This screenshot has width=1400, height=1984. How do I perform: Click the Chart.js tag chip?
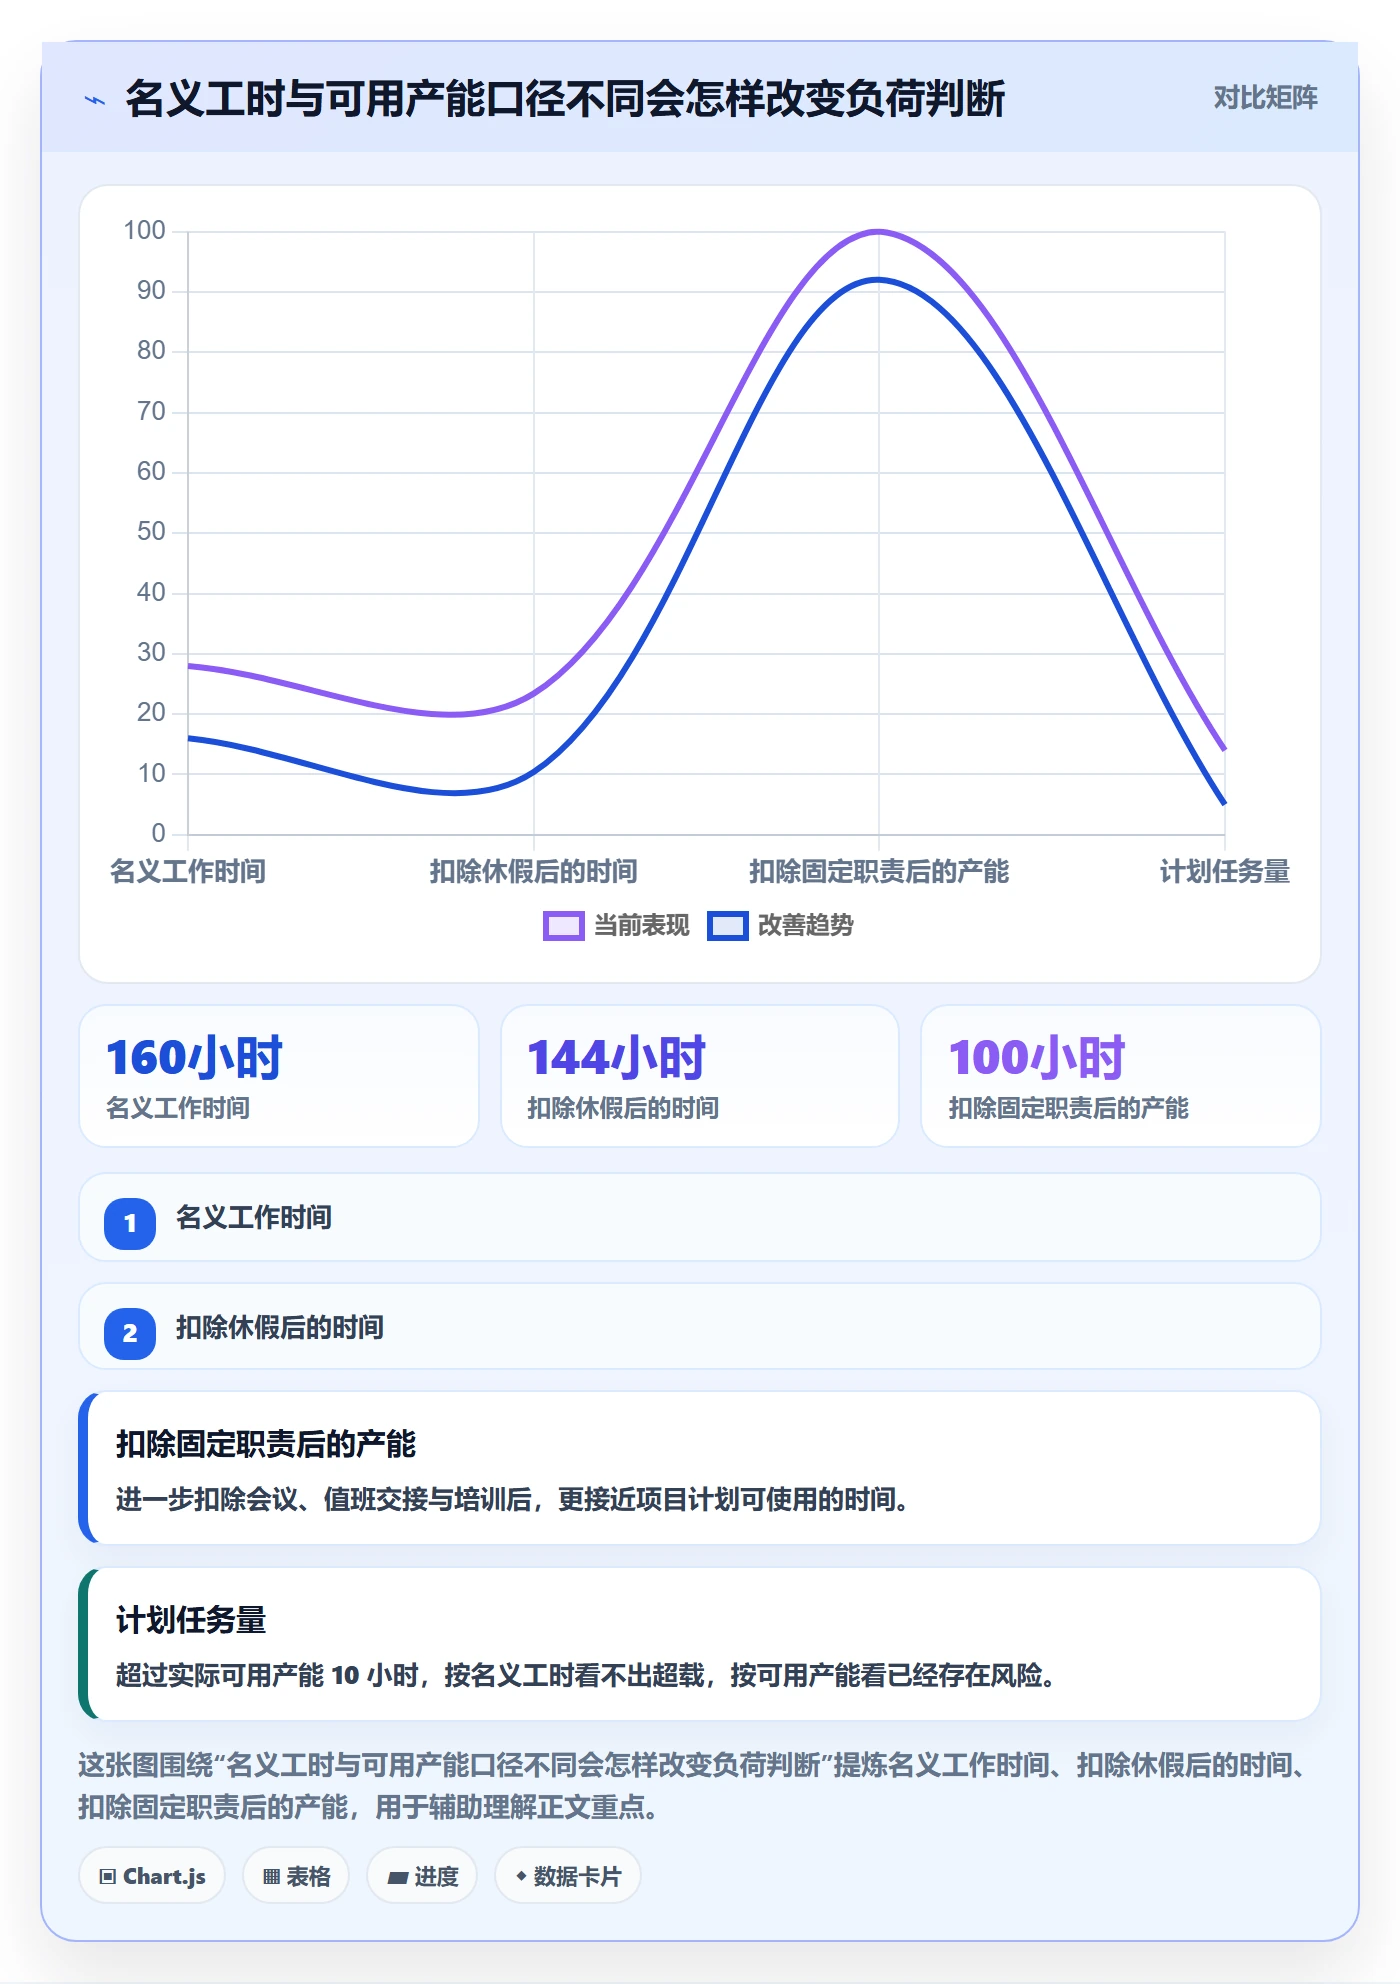(152, 1876)
